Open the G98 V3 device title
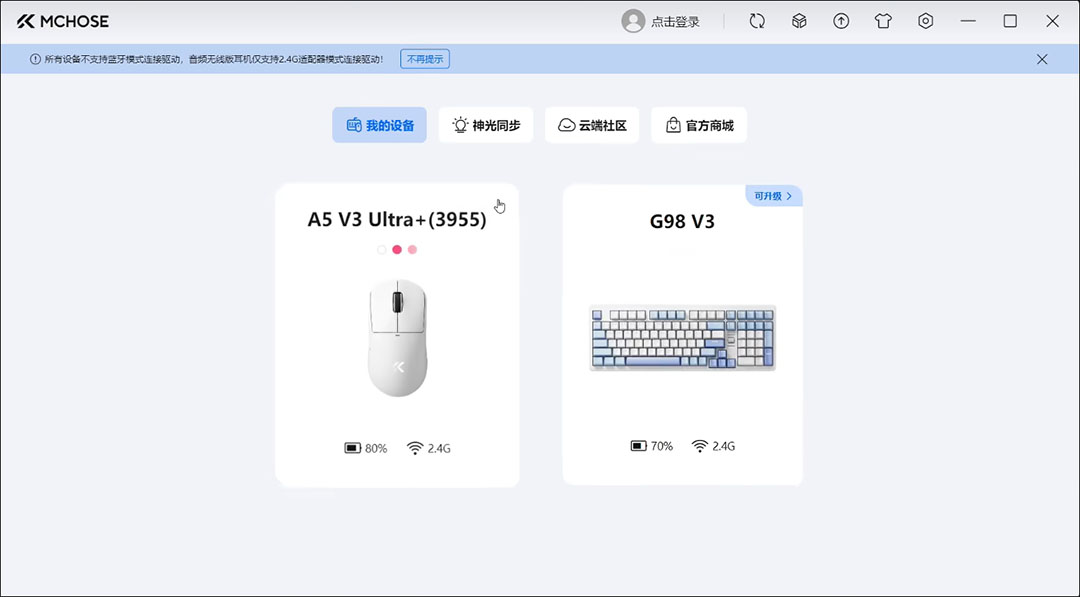Viewport: 1080px width, 597px height. [x=683, y=222]
